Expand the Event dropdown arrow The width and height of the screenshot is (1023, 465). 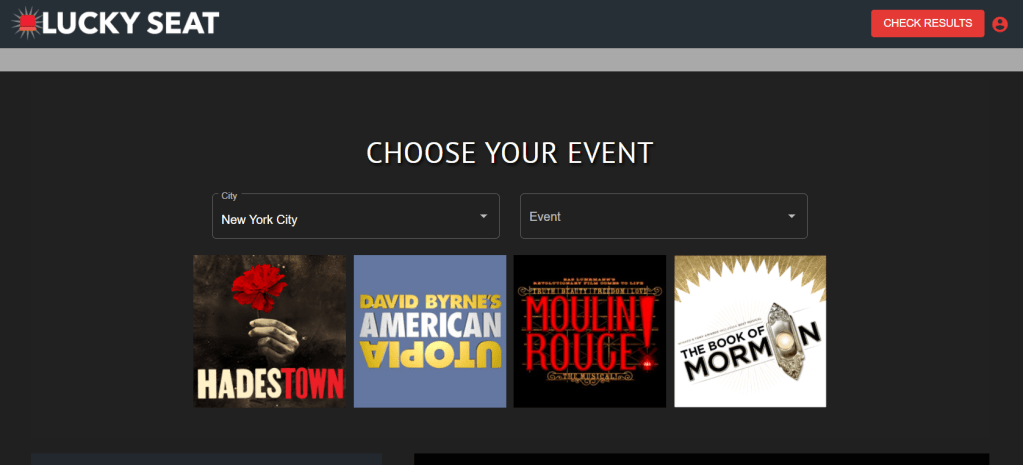(x=791, y=216)
